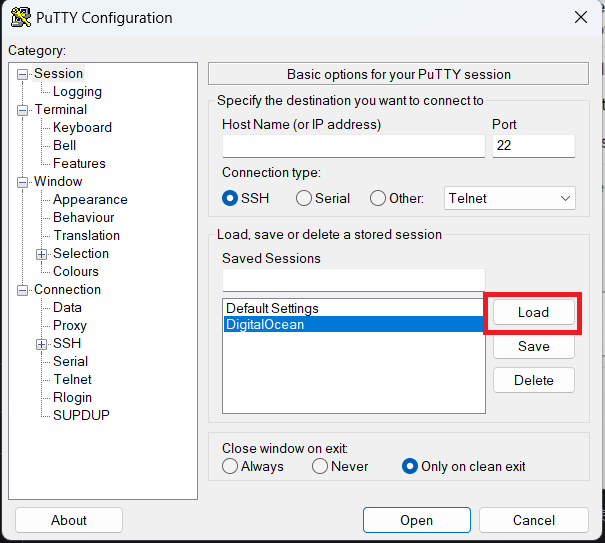
Task: Focus the Host Name input field
Action: [x=353, y=146]
